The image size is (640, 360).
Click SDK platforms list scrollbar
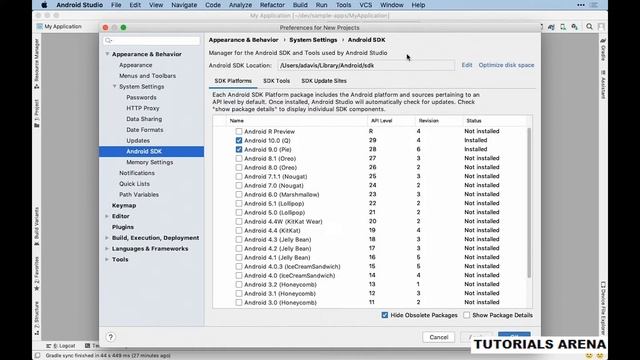pos(529,203)
